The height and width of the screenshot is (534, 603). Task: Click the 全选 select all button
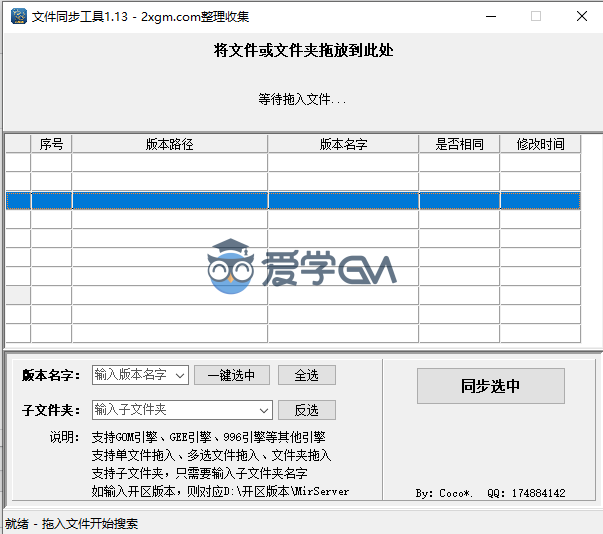pyautogui.click(x=306, y=375)
